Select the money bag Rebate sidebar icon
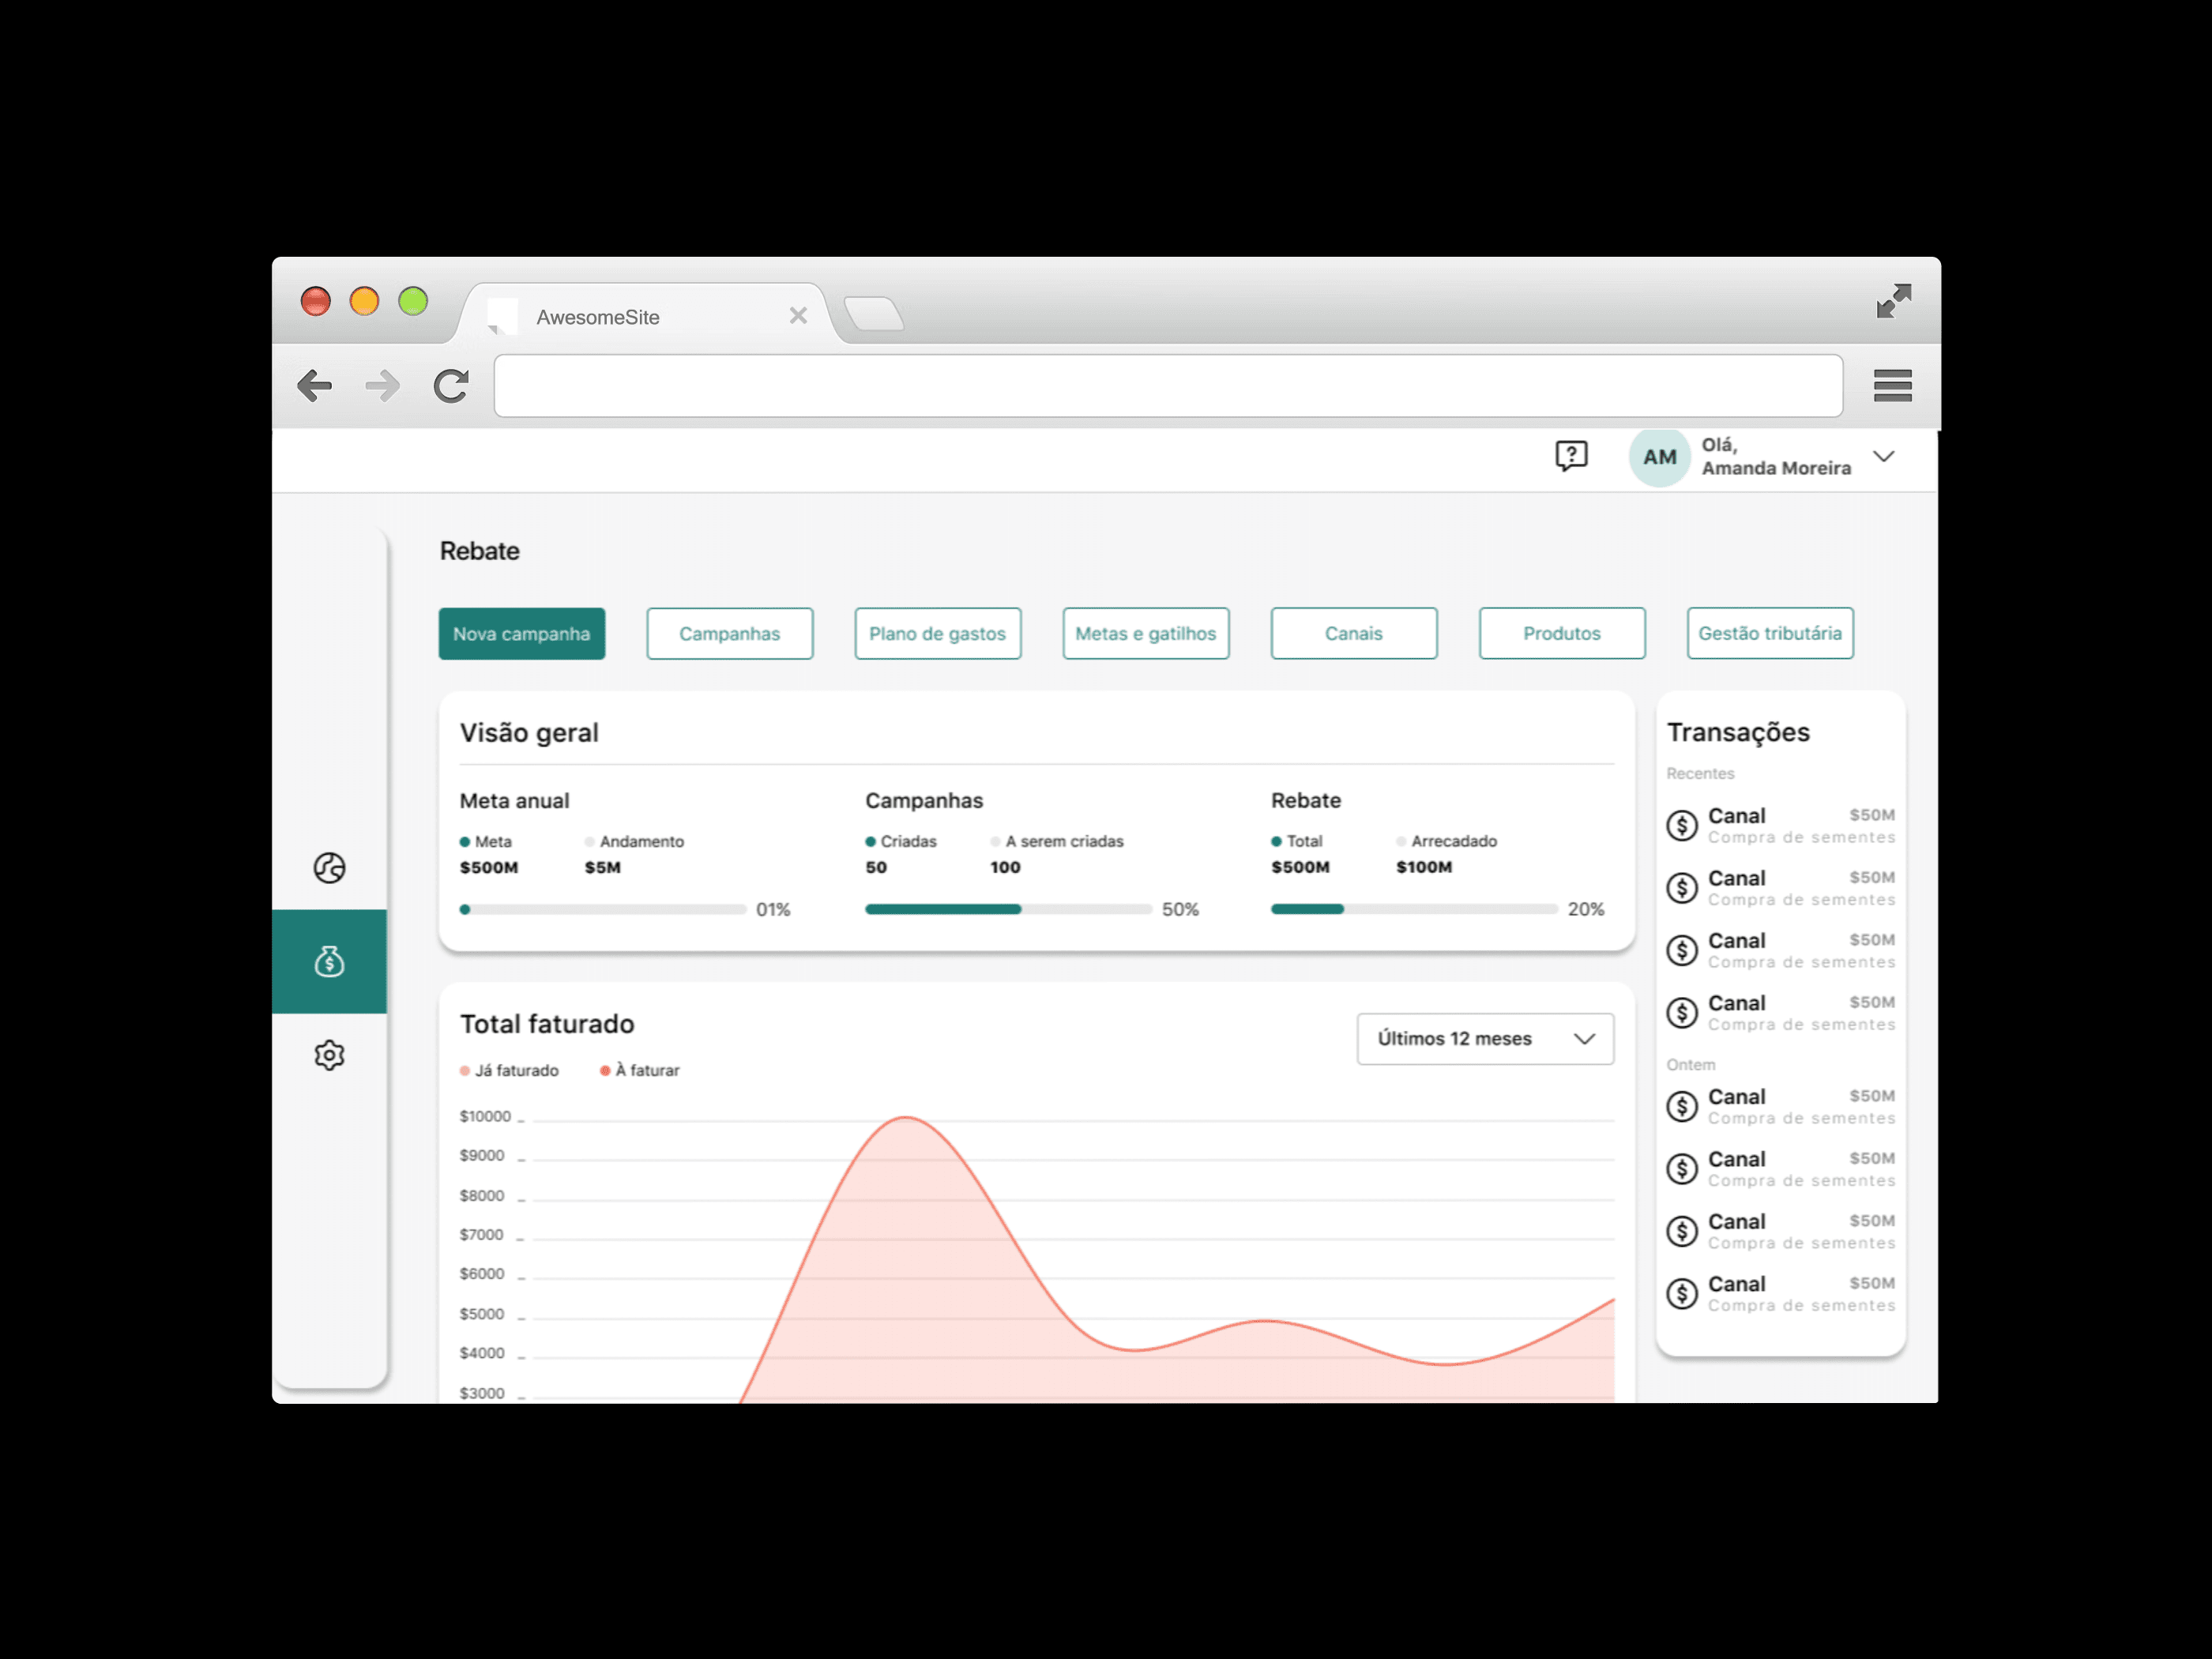Viewport: 2212px width, 1659px height. click(329, 962)
